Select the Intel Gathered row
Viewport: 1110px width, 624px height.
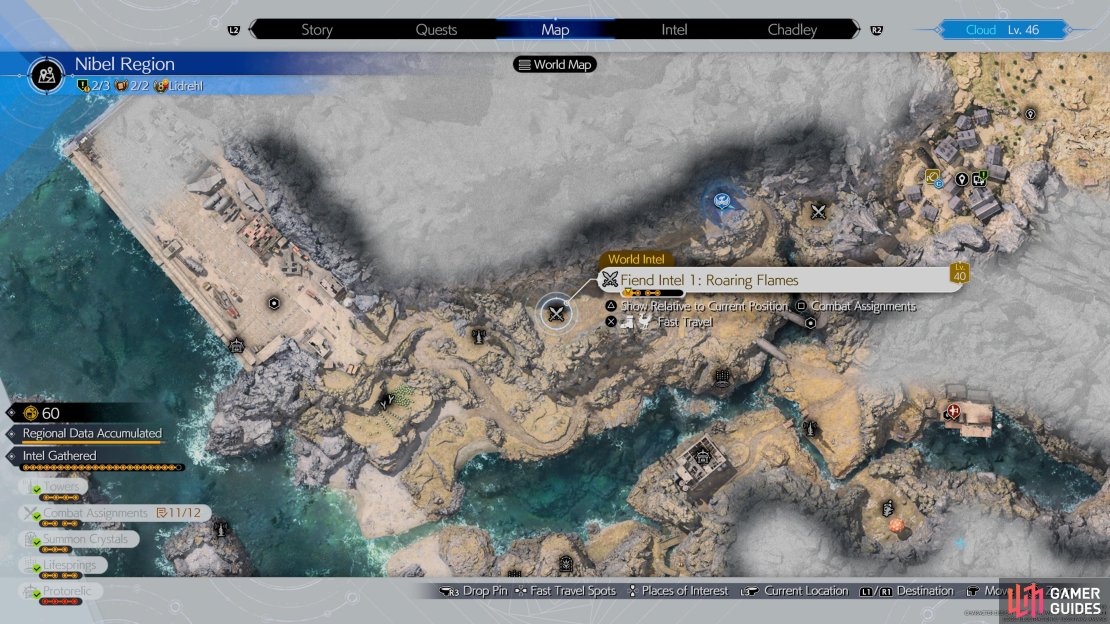click(59, 456)
